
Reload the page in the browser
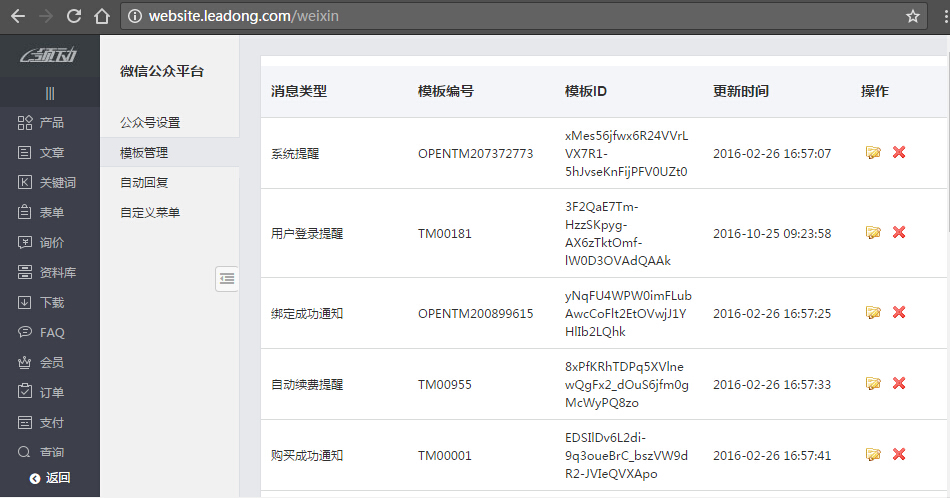click(73, 17)
